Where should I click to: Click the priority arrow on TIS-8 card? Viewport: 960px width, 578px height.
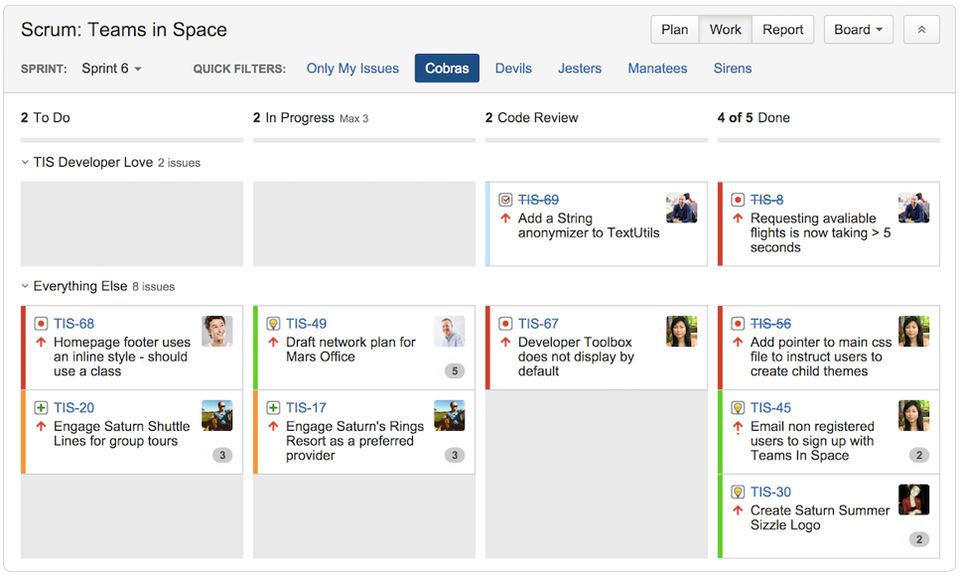coord(738,218)
